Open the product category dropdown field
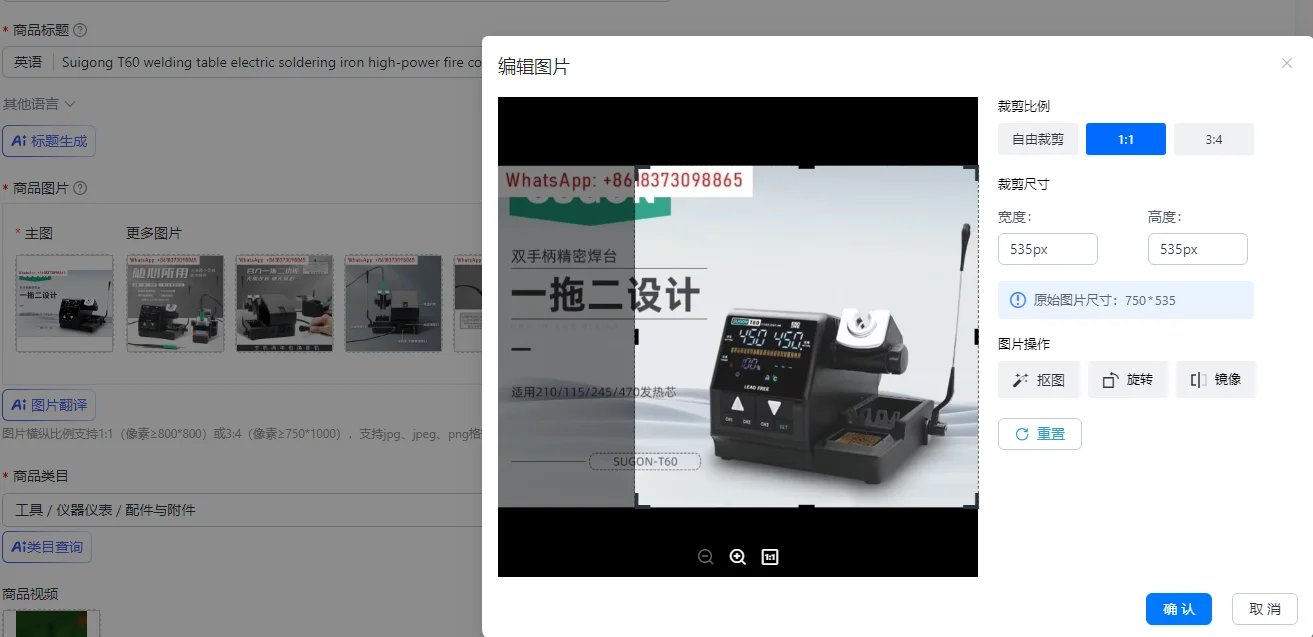This screenshot has width=1313, height=637. 242,510
